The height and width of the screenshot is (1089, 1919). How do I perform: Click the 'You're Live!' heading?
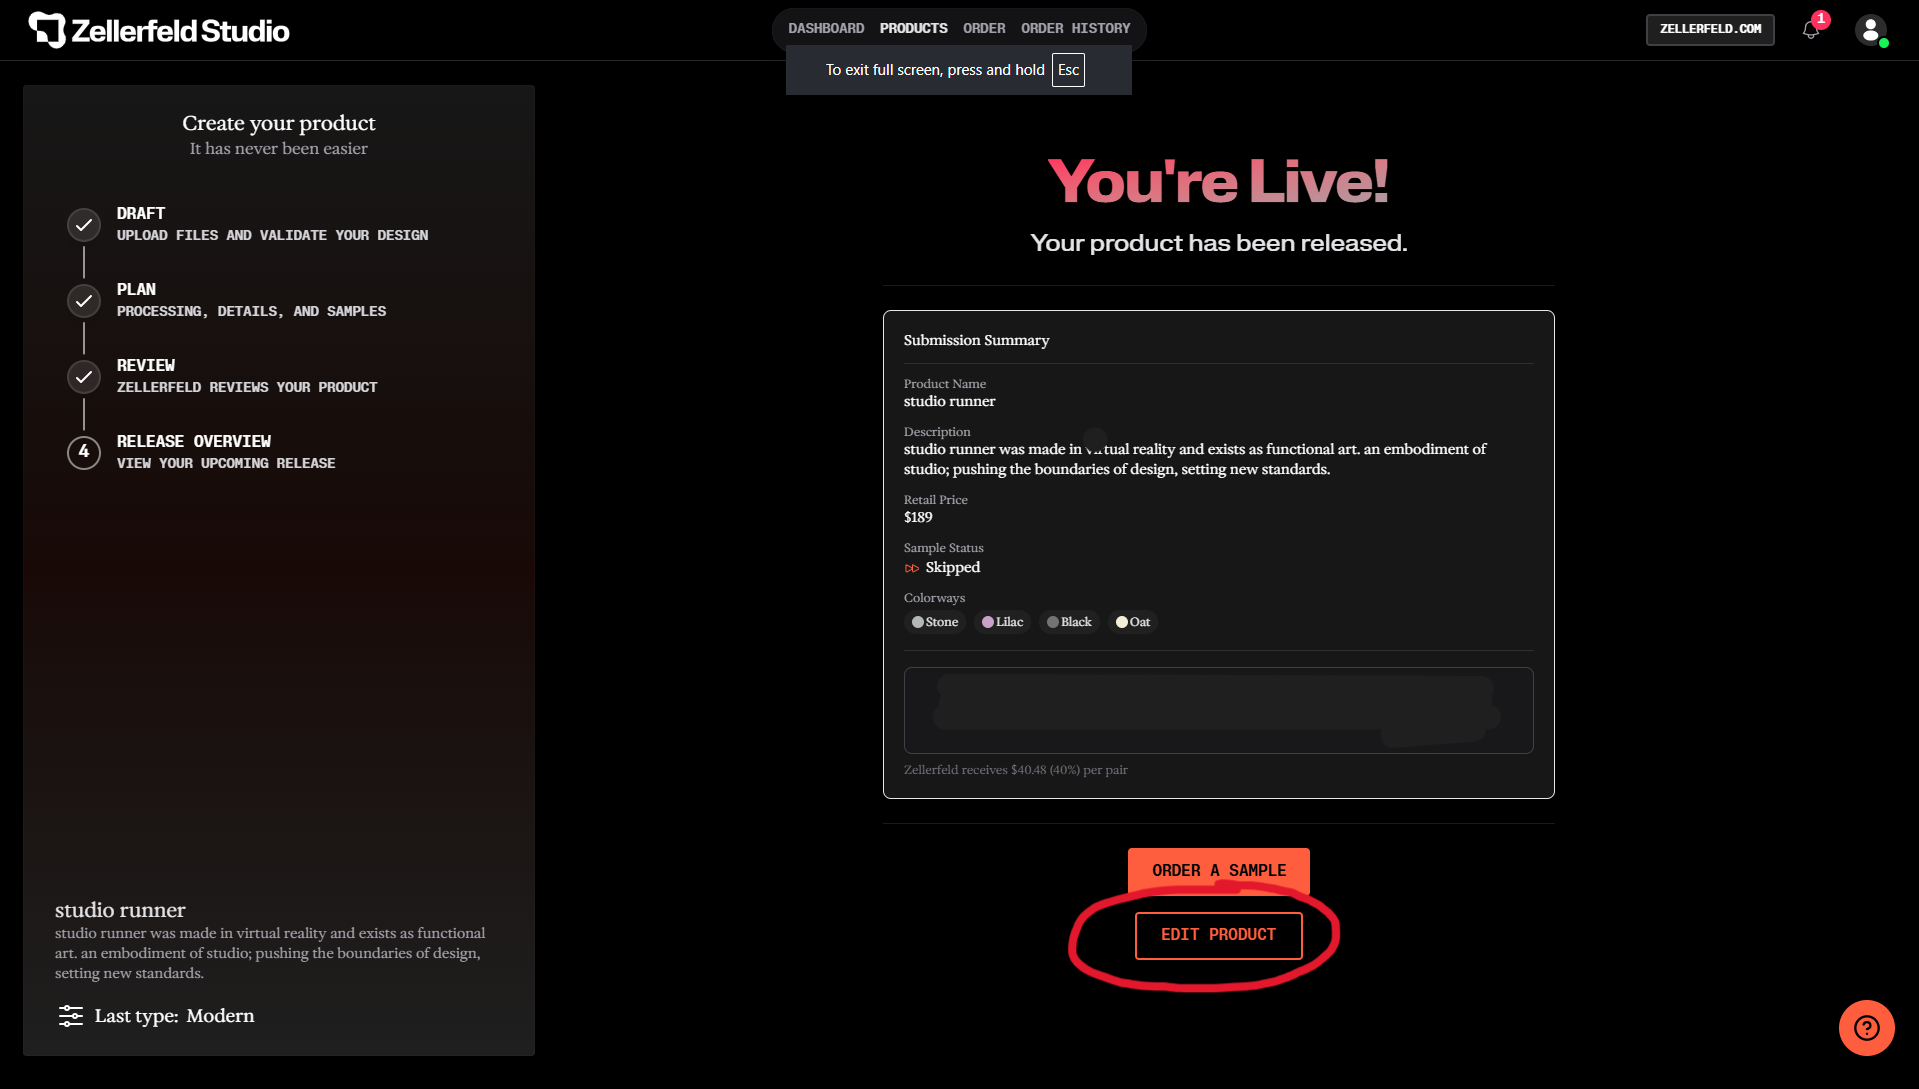click(x=1218, y=181)
